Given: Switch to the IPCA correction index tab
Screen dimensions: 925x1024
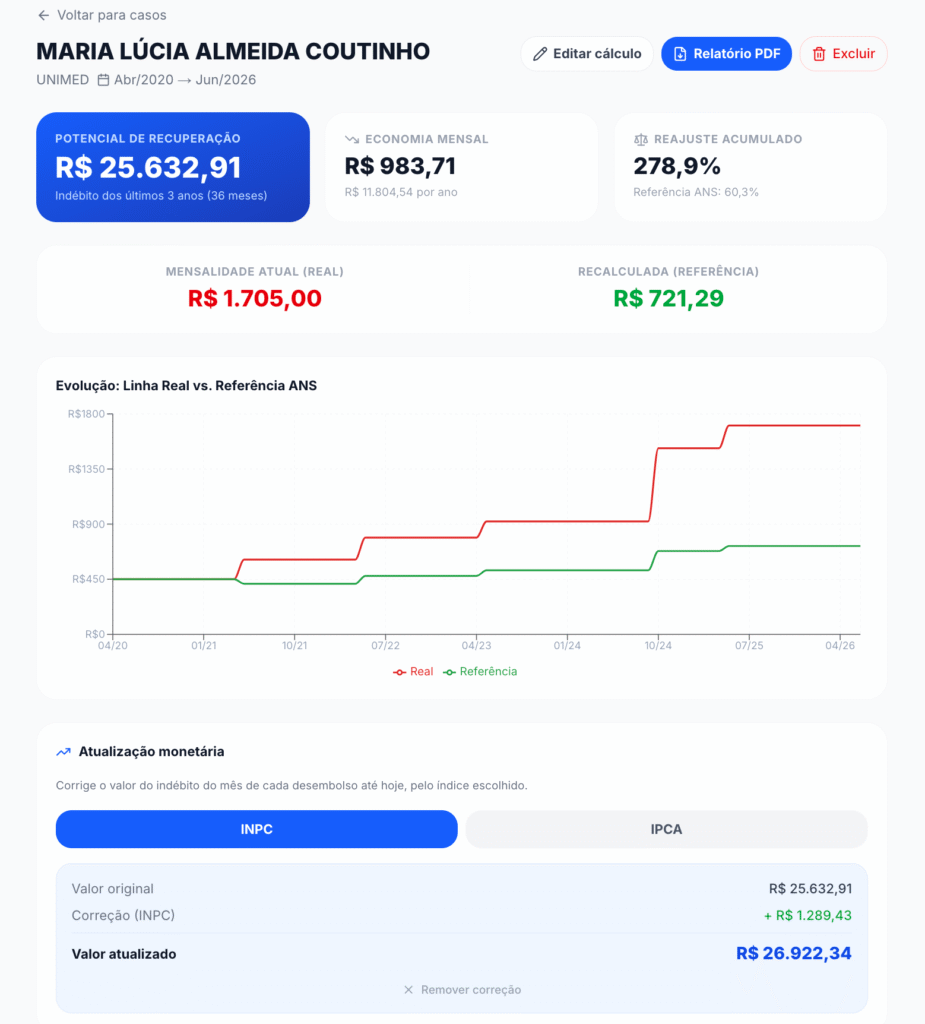Looking at the screenshot, I should (666, 829).
